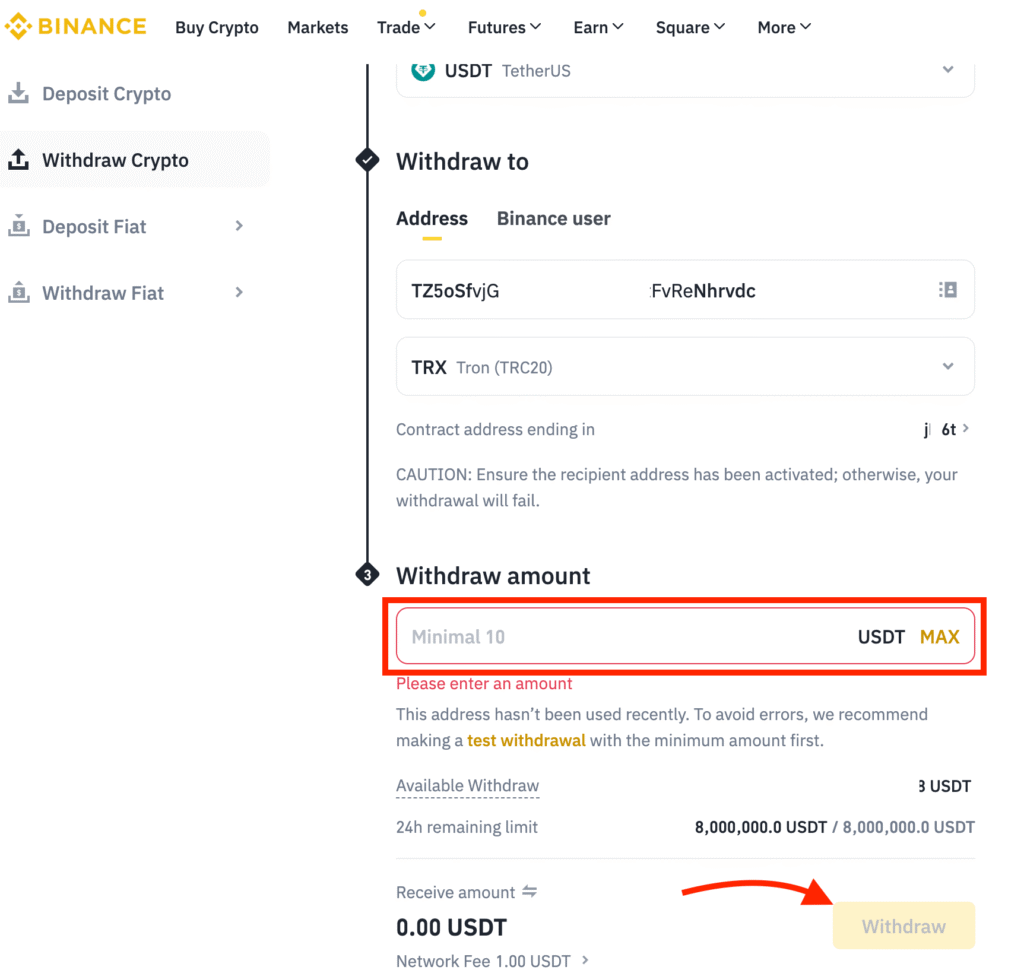The width and height of the screenshot is (1024, 970).
Task: Open the Trade menu
Action: [x=406, y=28]
